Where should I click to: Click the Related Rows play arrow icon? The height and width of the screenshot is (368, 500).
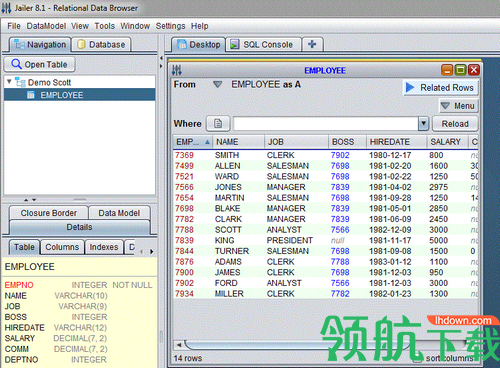(x=410, y=88)
